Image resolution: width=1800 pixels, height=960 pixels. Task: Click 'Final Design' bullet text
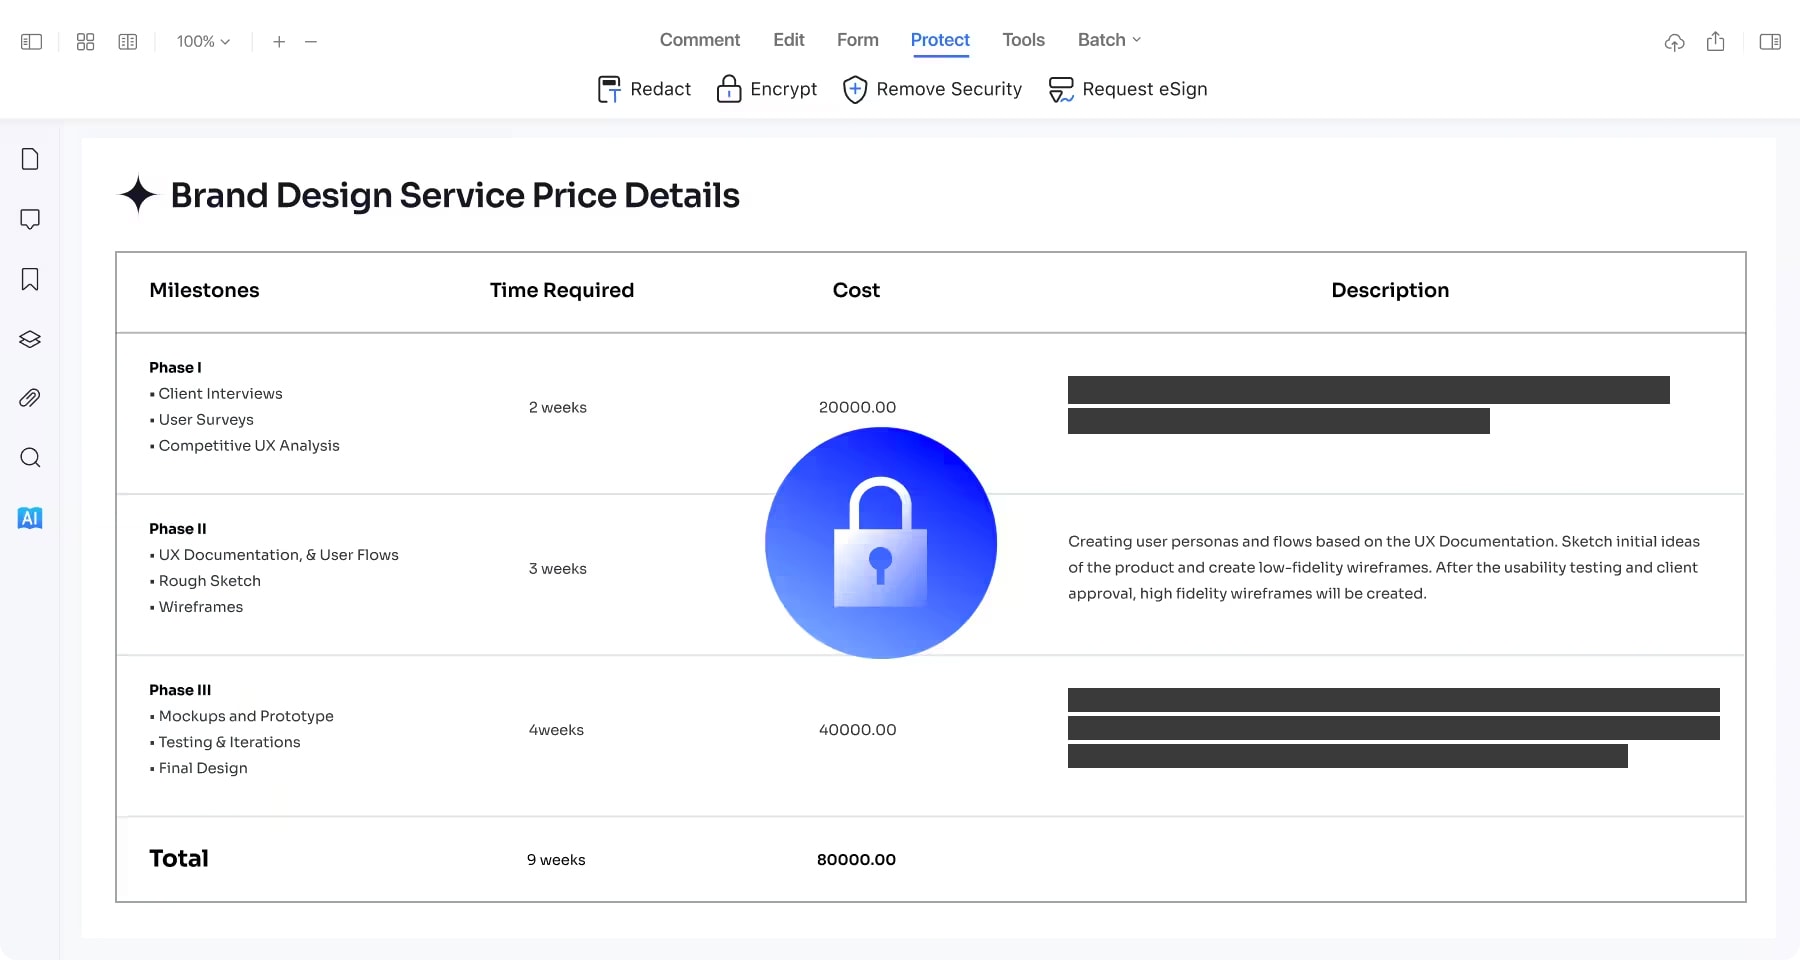pos(203,768)
